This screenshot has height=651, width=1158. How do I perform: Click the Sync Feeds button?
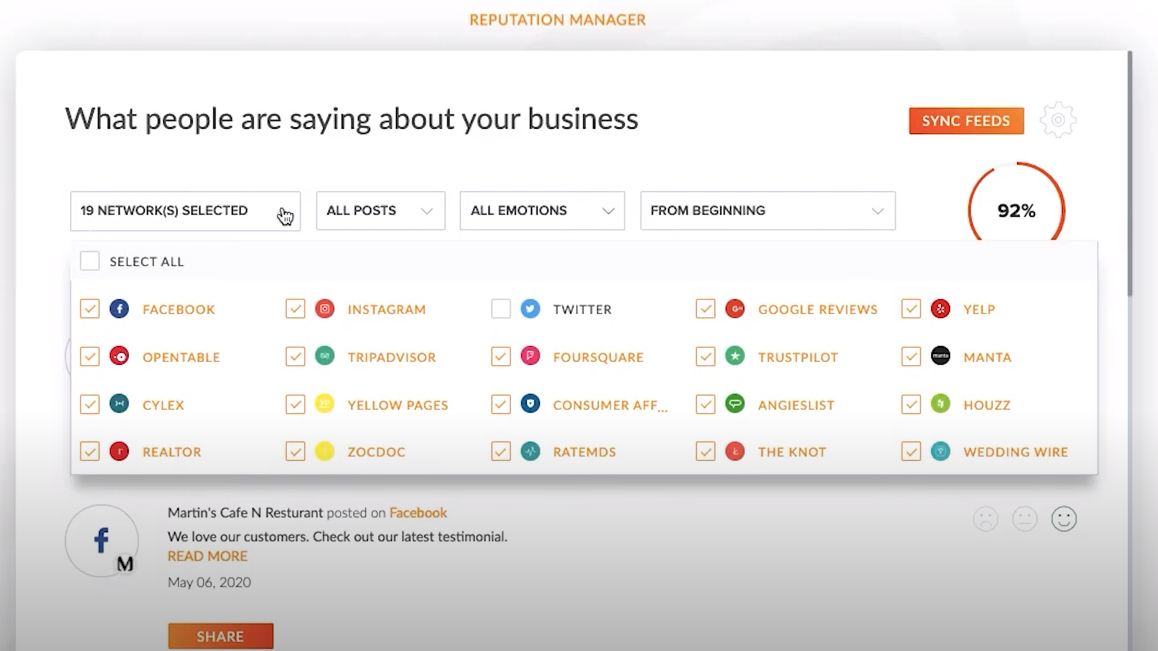[x=966, y=120]
